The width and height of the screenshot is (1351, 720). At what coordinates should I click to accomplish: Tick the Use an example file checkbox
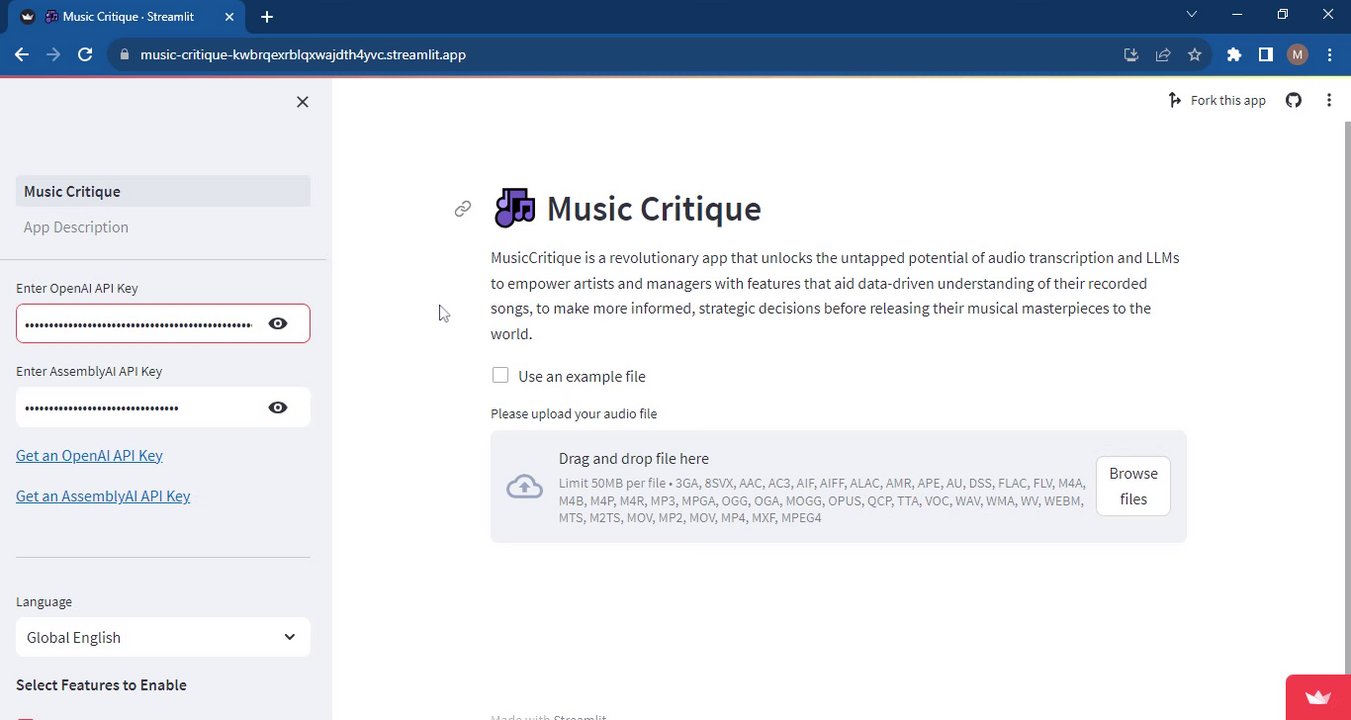click(x=500, y=375)
